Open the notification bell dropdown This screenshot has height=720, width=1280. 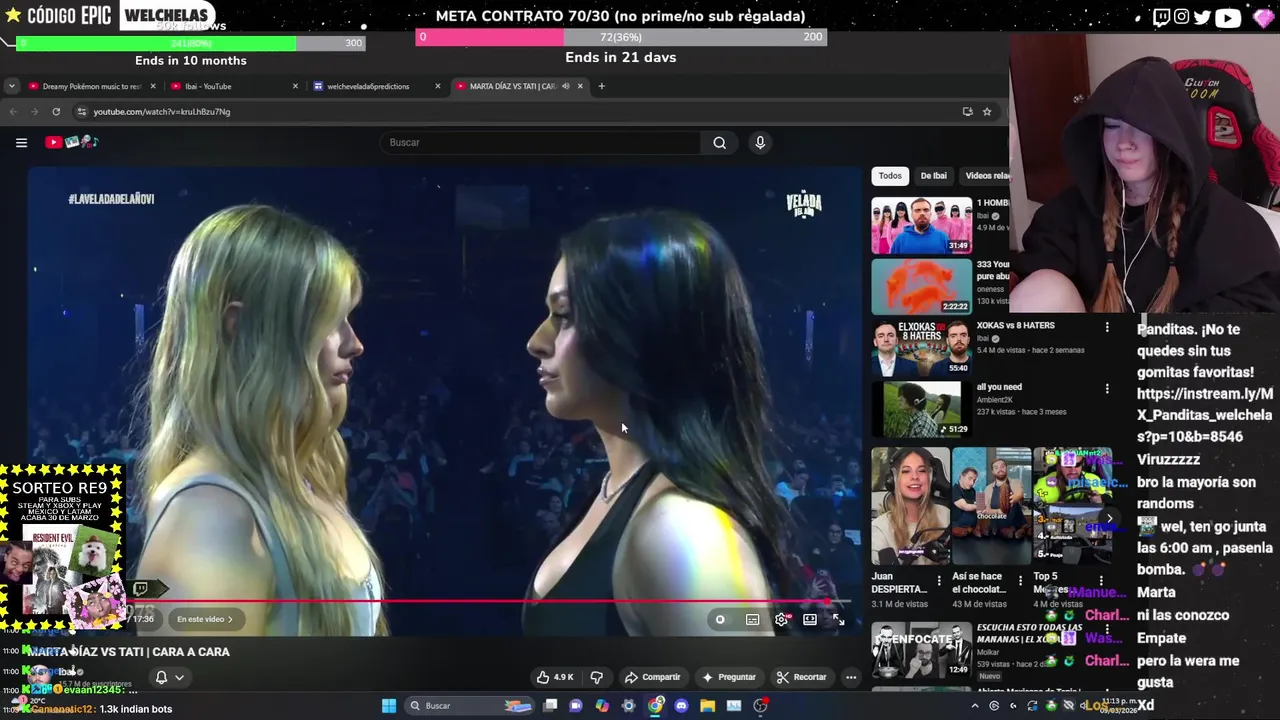[x=168, y=677]
